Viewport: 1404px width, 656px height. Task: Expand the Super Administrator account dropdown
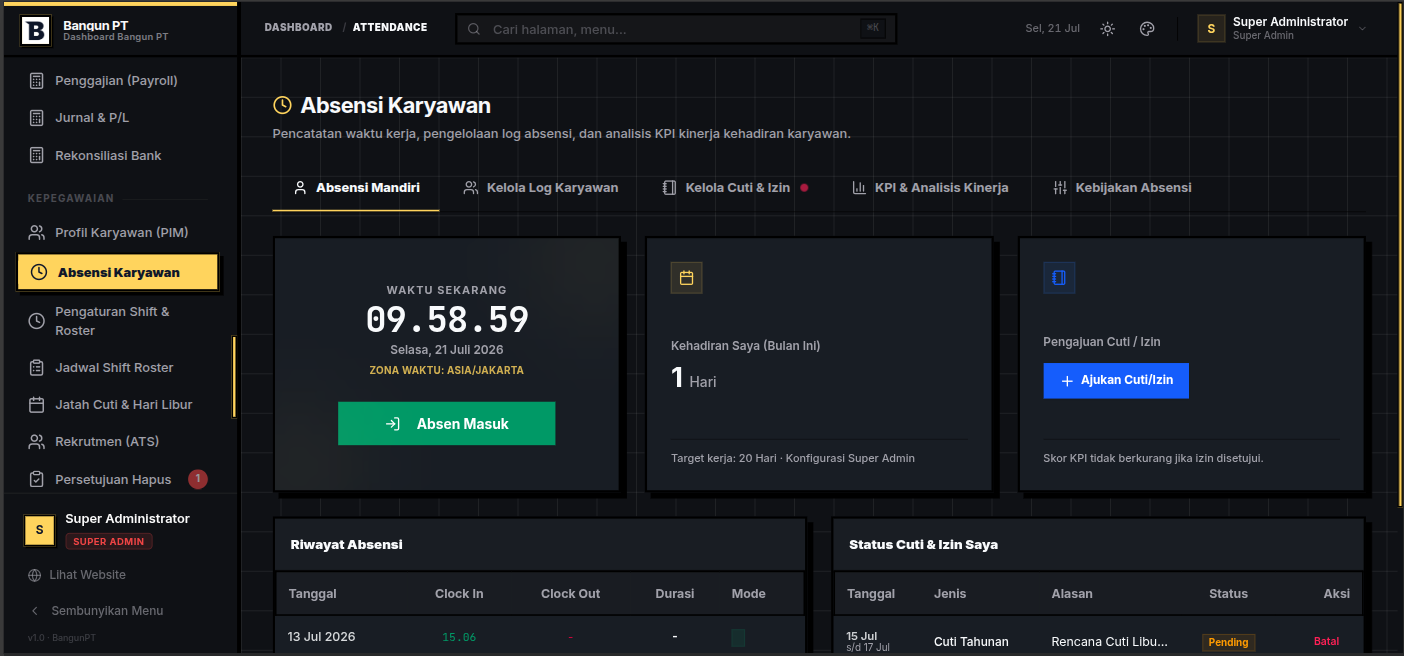(1283, 28)
